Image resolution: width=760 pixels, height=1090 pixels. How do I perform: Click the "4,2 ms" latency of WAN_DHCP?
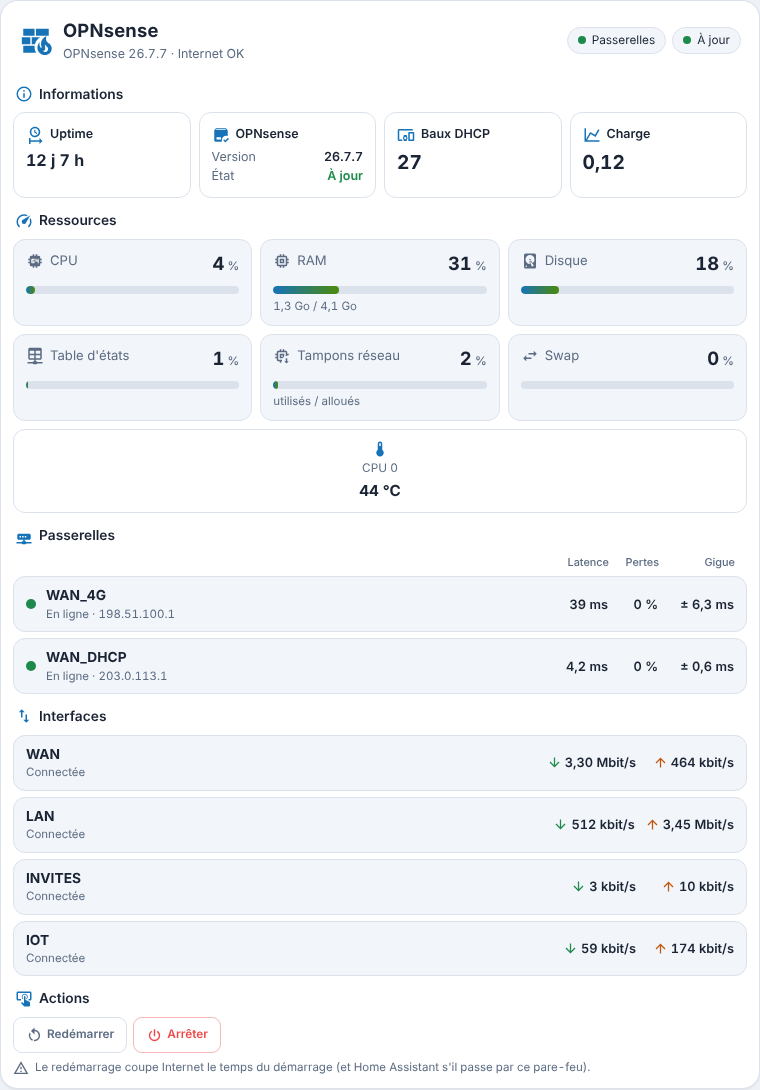pyautogui.click(x=587, y=667)
